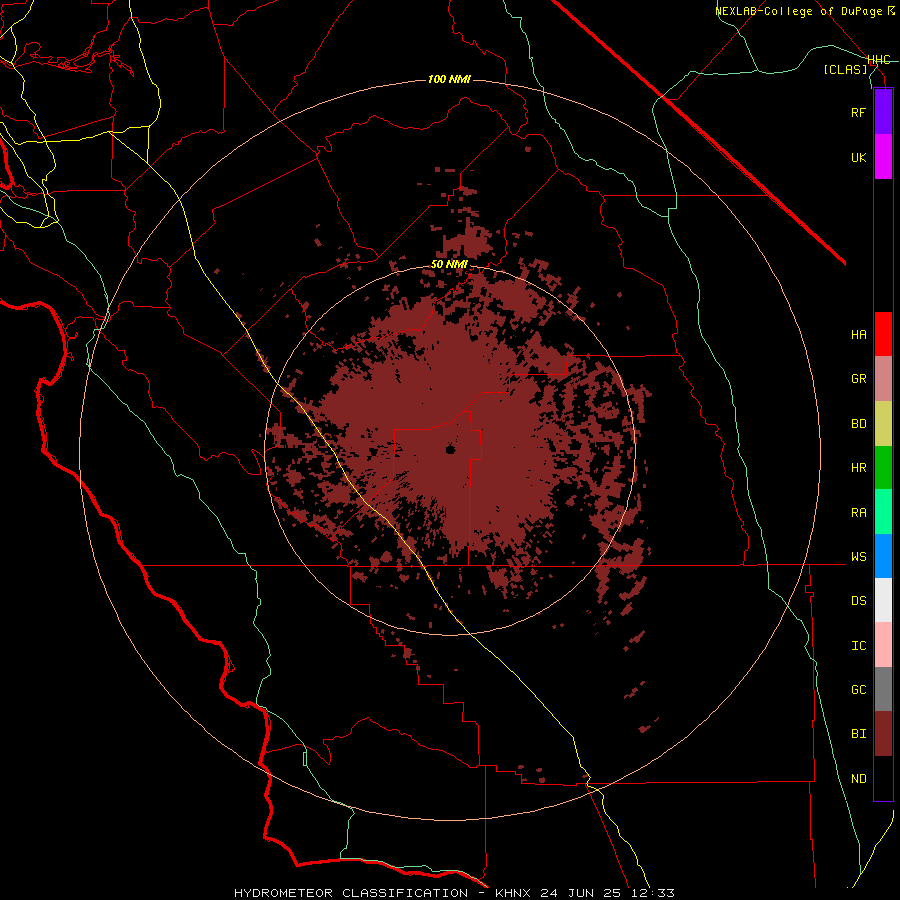Click the HHC product code label
Screen dimensions: 900x900
coord(879,60)
